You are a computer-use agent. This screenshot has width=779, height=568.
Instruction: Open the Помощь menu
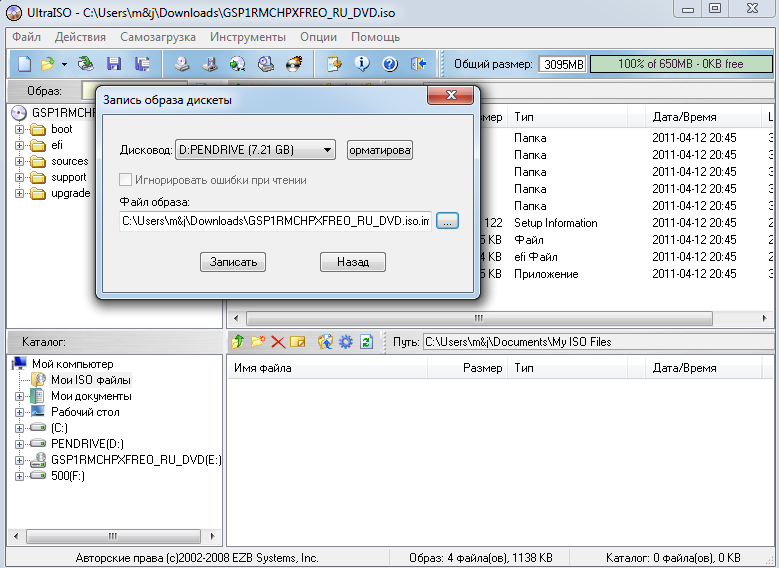pos(376,37)
